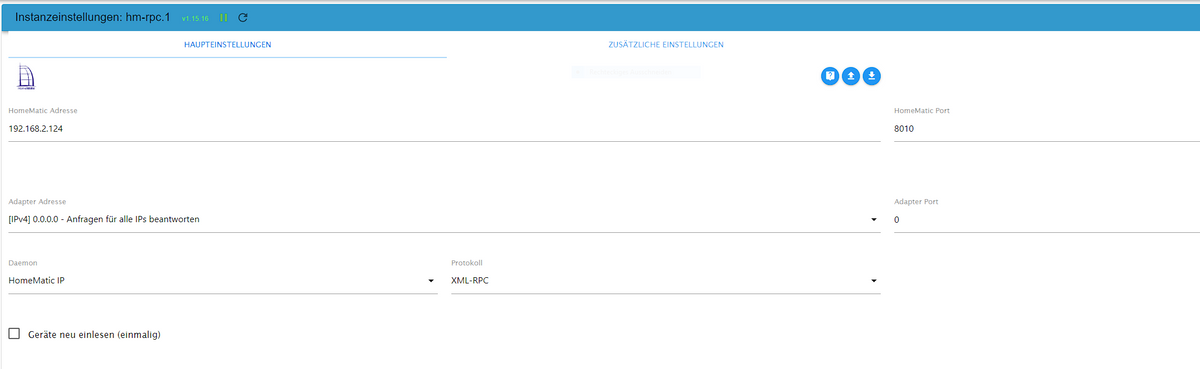Open the Daemon dropdown
1200x369 pixels.
click(223, 281)
